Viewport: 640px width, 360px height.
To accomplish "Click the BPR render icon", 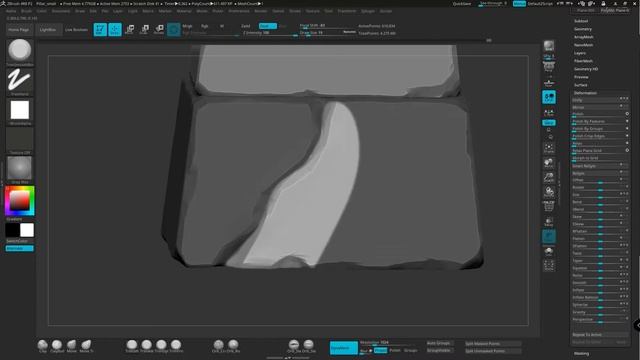I will tap(549, 45).
